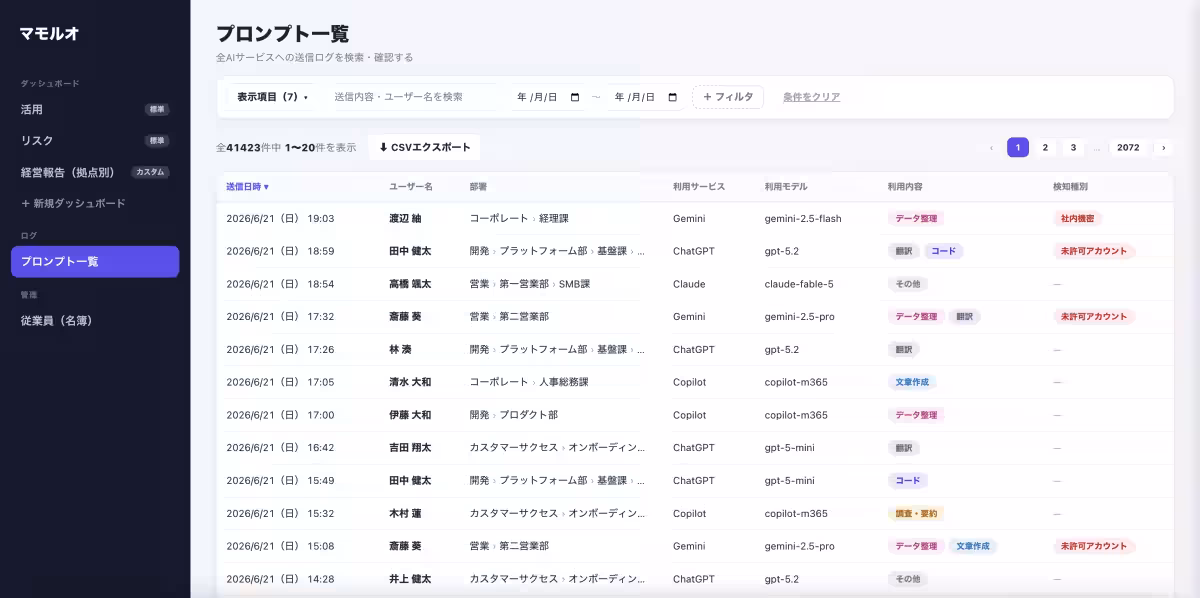Click the 開発 › プロダクト部 department cell
This screenshot has height=598, width=1200.
point(514,415)
